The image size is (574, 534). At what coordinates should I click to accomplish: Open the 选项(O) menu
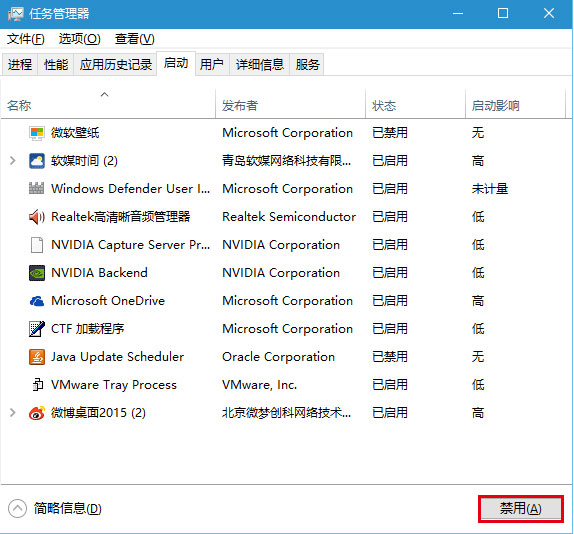[x=79, y=39]
